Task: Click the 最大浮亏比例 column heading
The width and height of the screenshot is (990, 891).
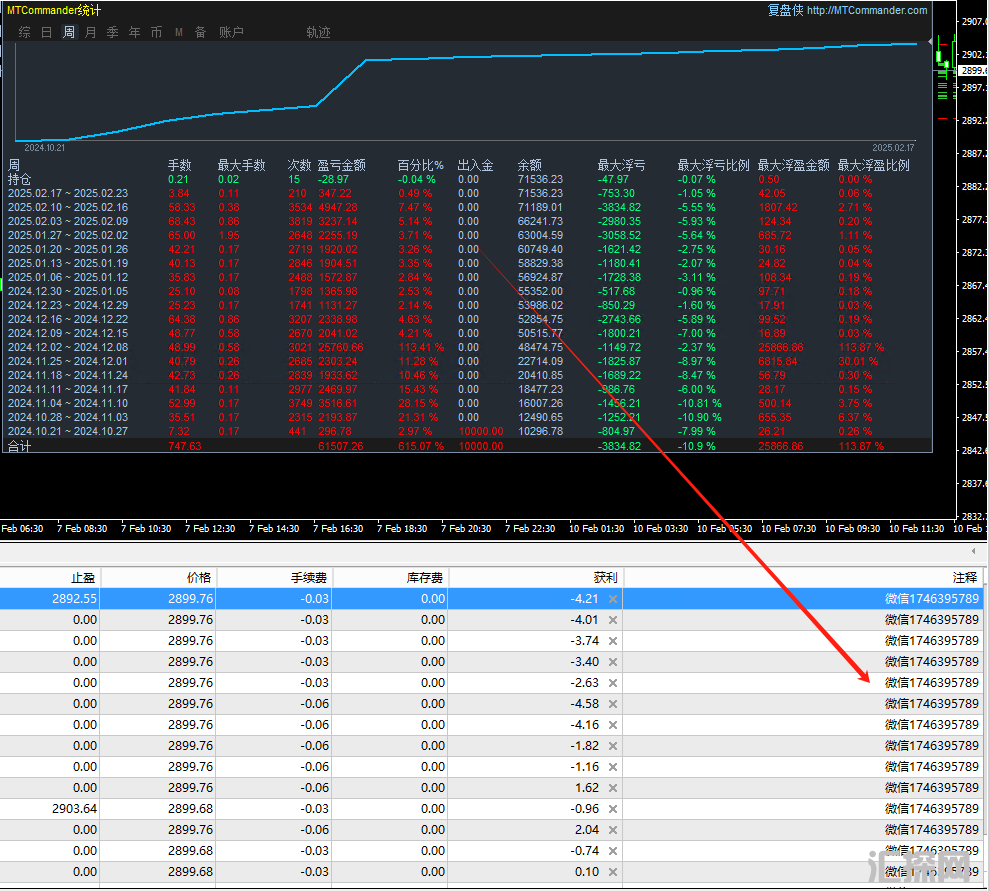Action: click(713, 165)
